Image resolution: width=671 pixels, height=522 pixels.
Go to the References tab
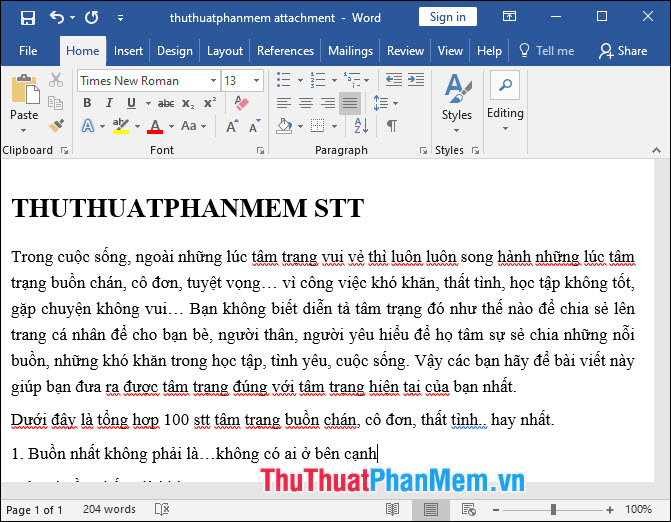(x=285, y=51)
